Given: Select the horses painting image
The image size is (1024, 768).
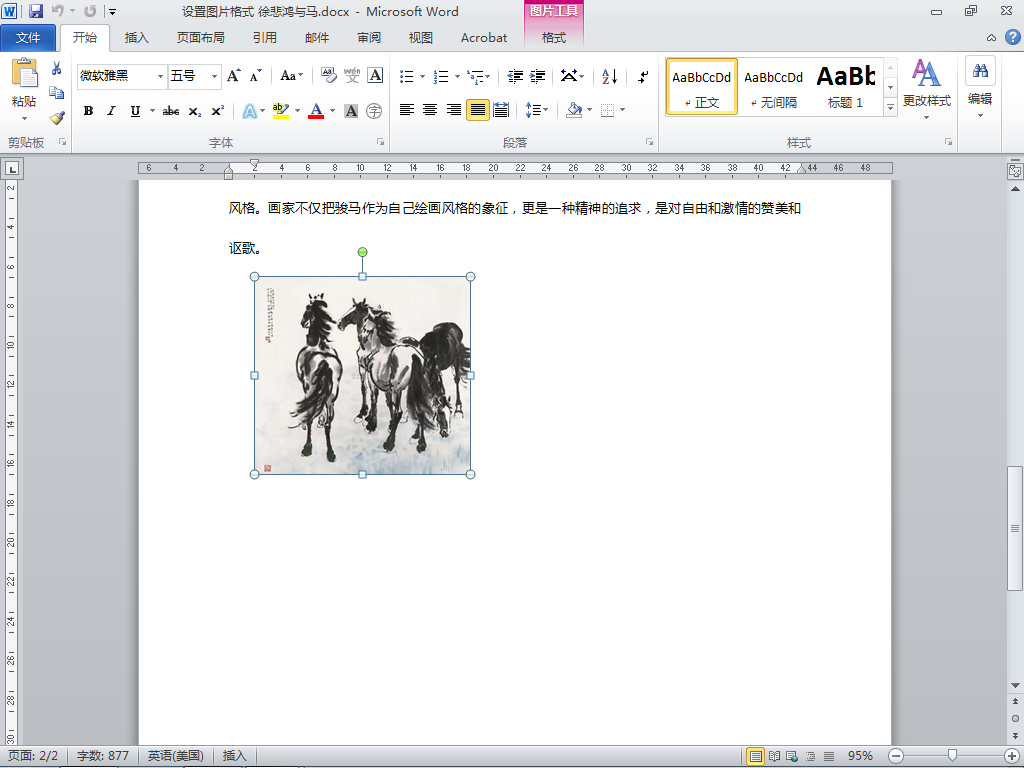Looking at the screenshot, I should click(362, 376).
